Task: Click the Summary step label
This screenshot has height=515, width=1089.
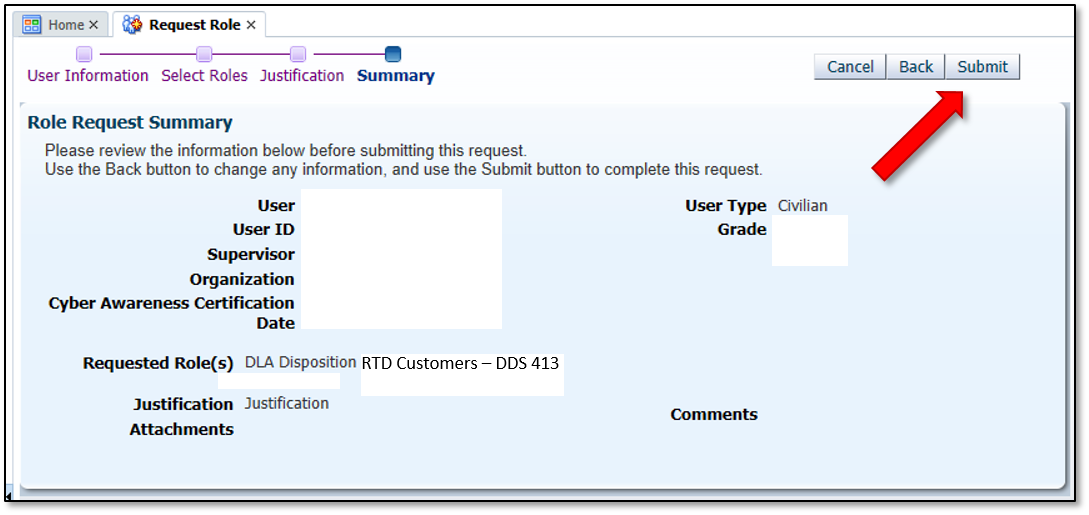Action: click(395, 76)
